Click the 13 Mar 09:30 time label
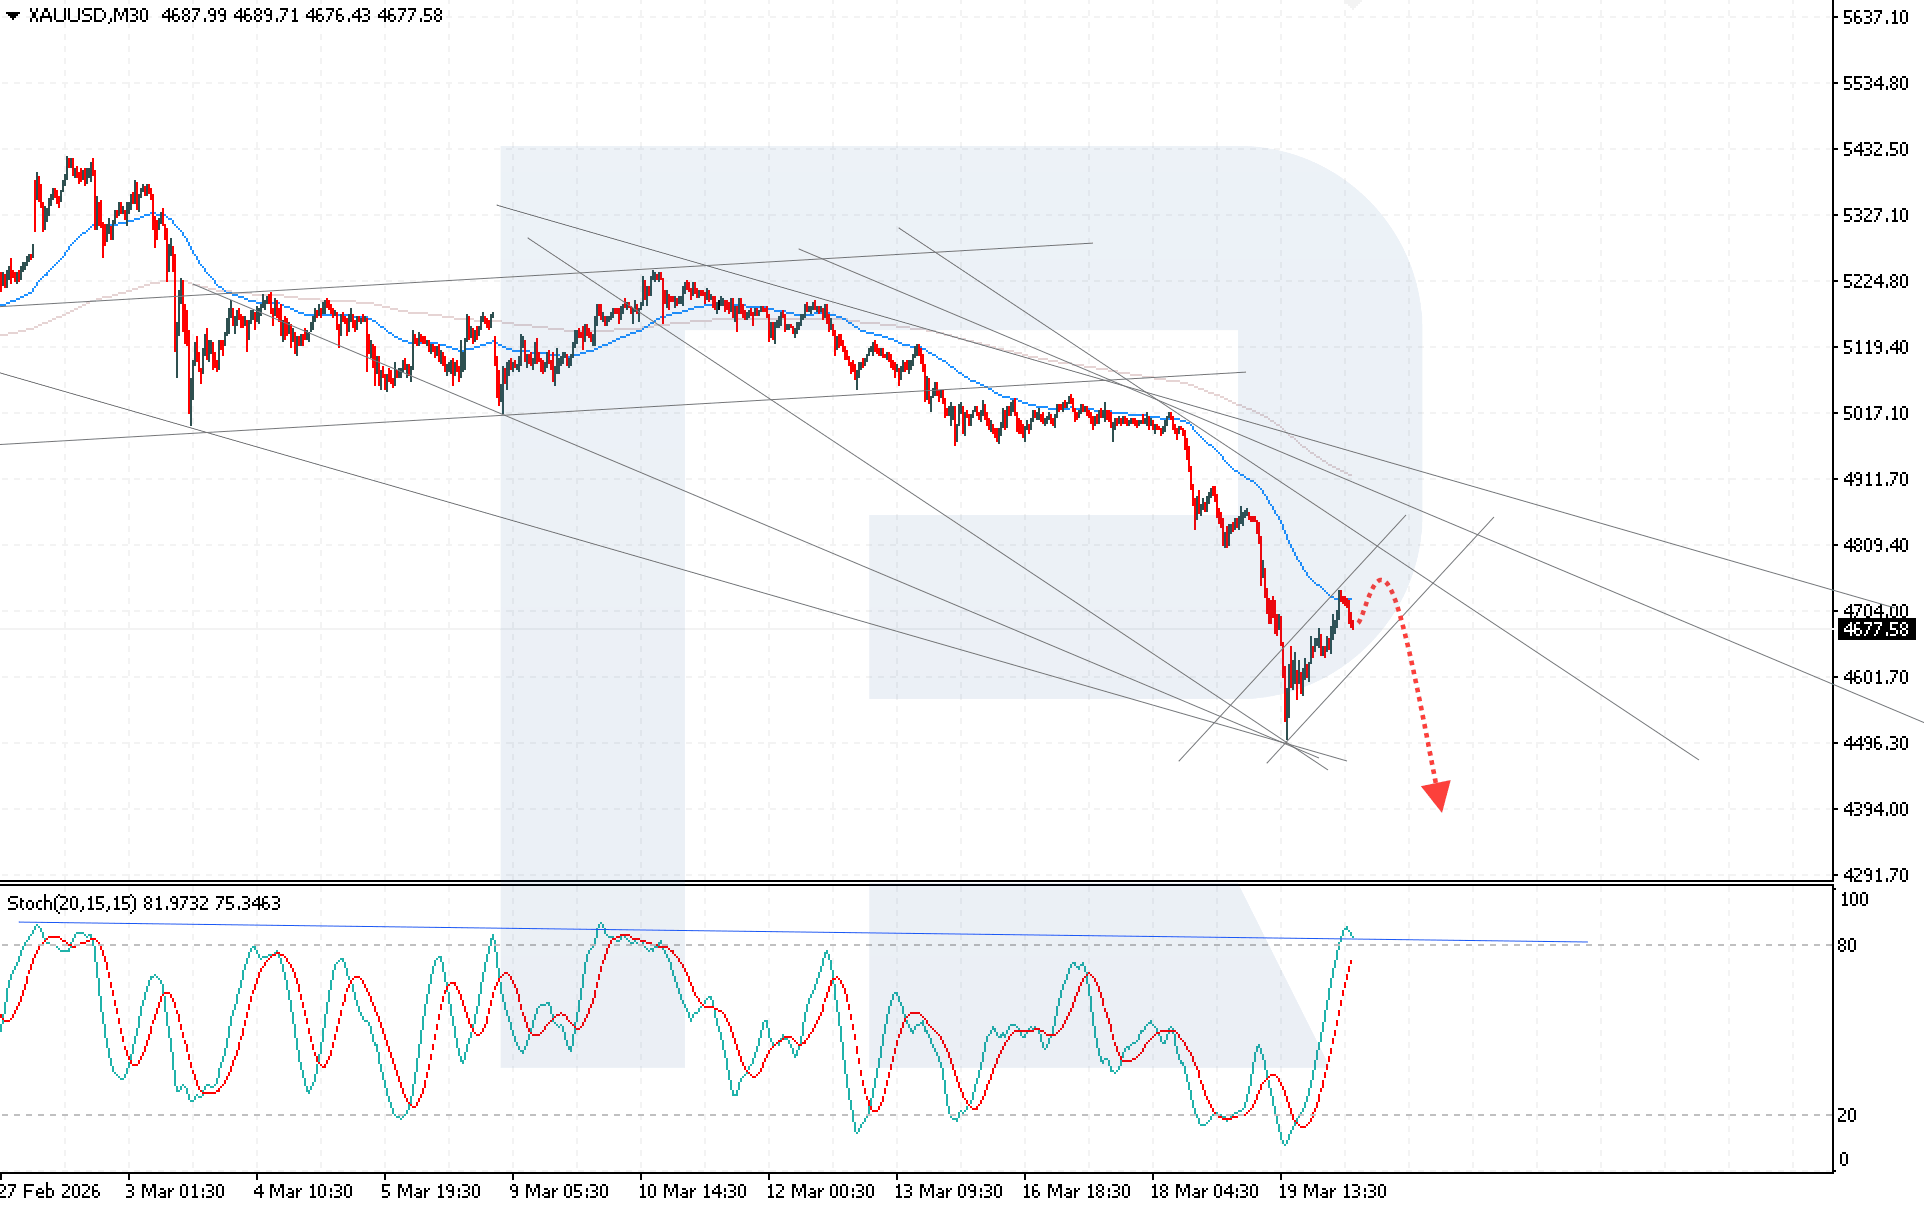 click(948, 1191)
